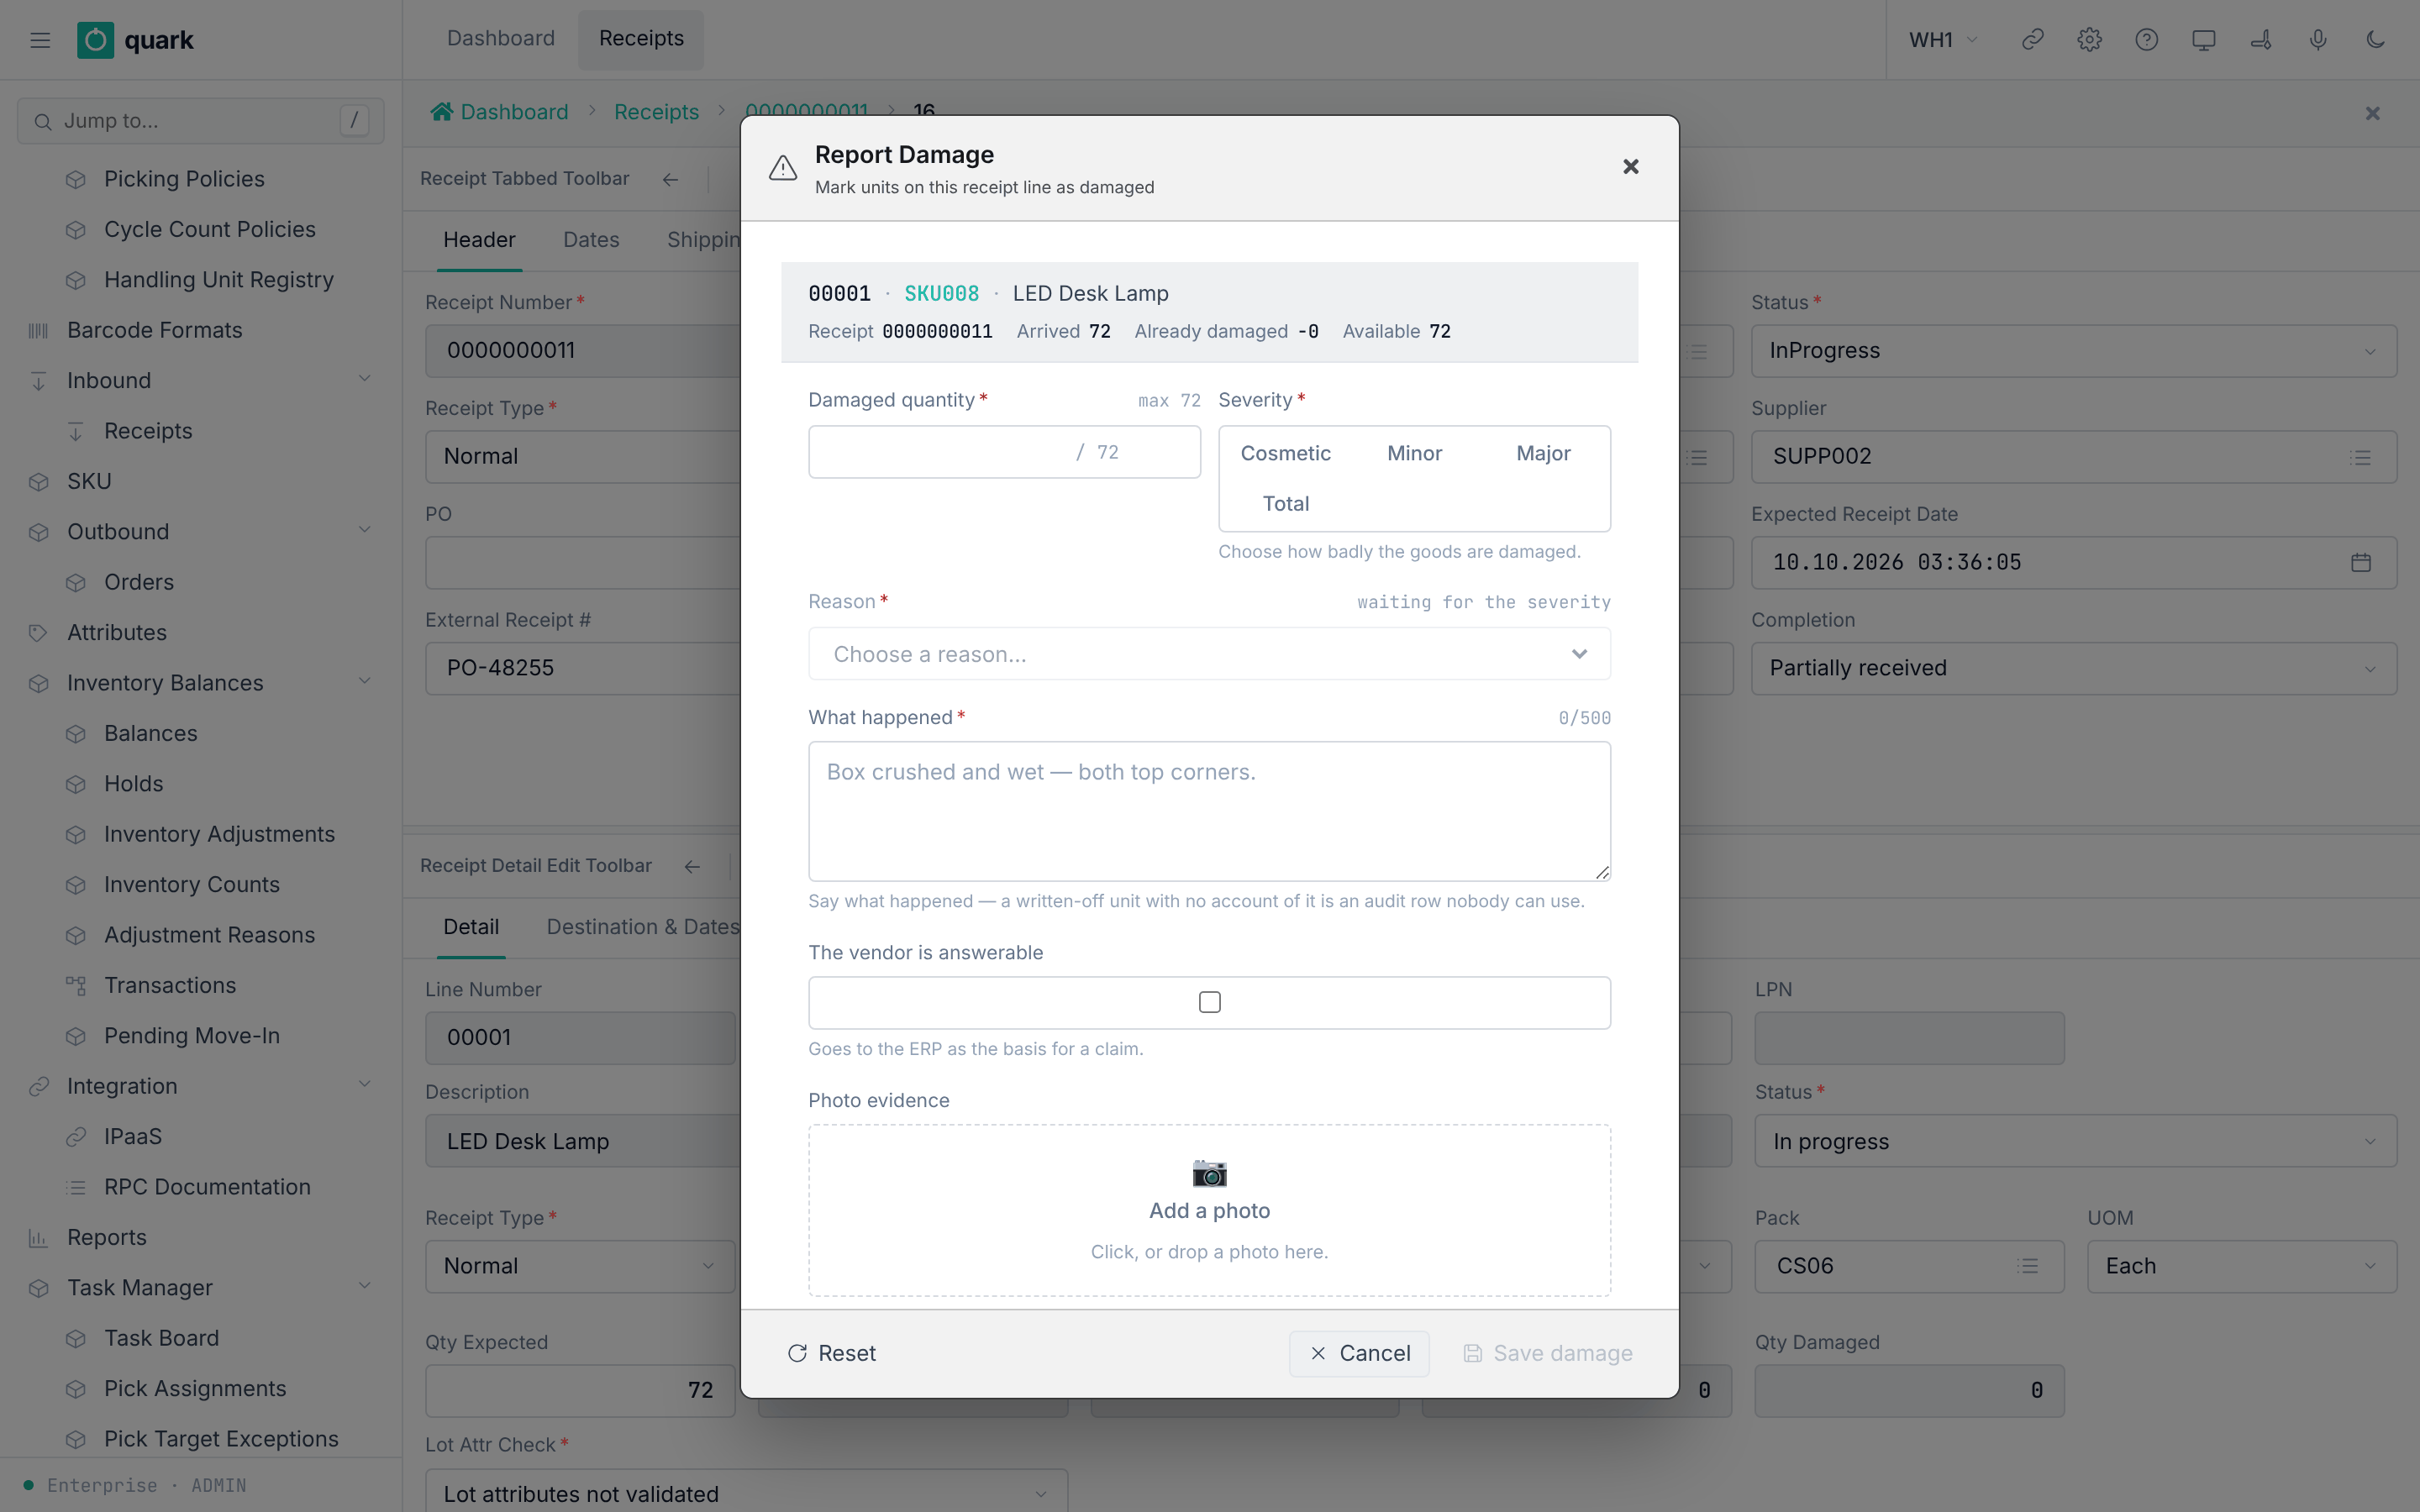
Task: Toggle dark mode moon icon
Action: [x=2375, y=40]
